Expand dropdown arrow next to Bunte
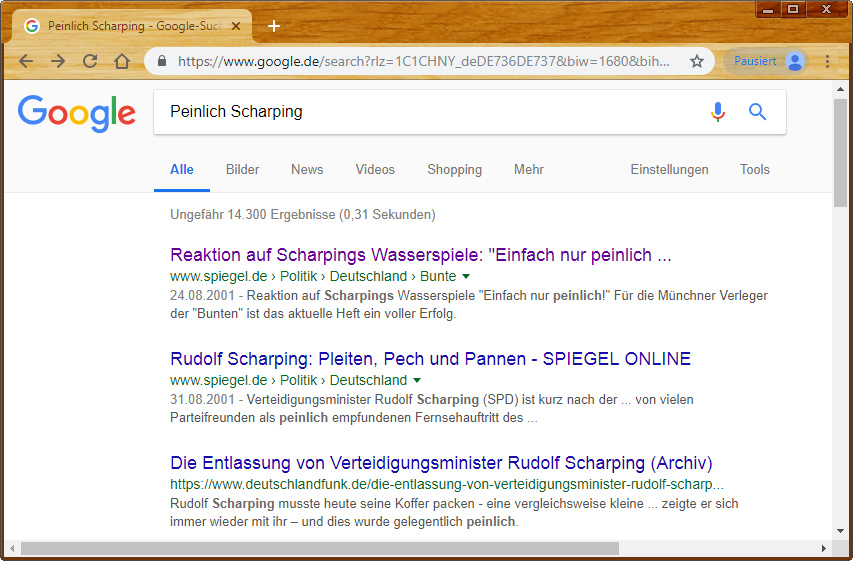The width and height of the screenshot is (853, 561). point(466,276)
